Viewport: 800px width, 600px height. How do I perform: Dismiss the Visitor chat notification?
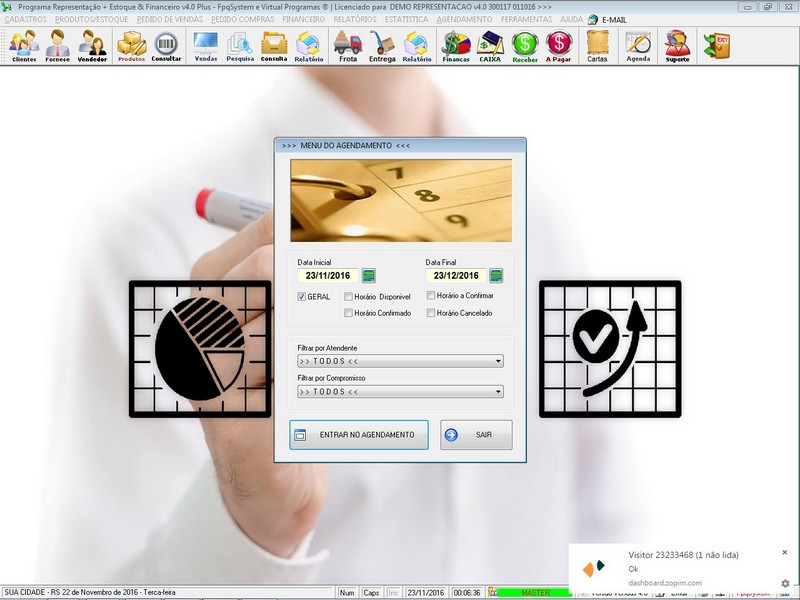click(x=785, y=553)
